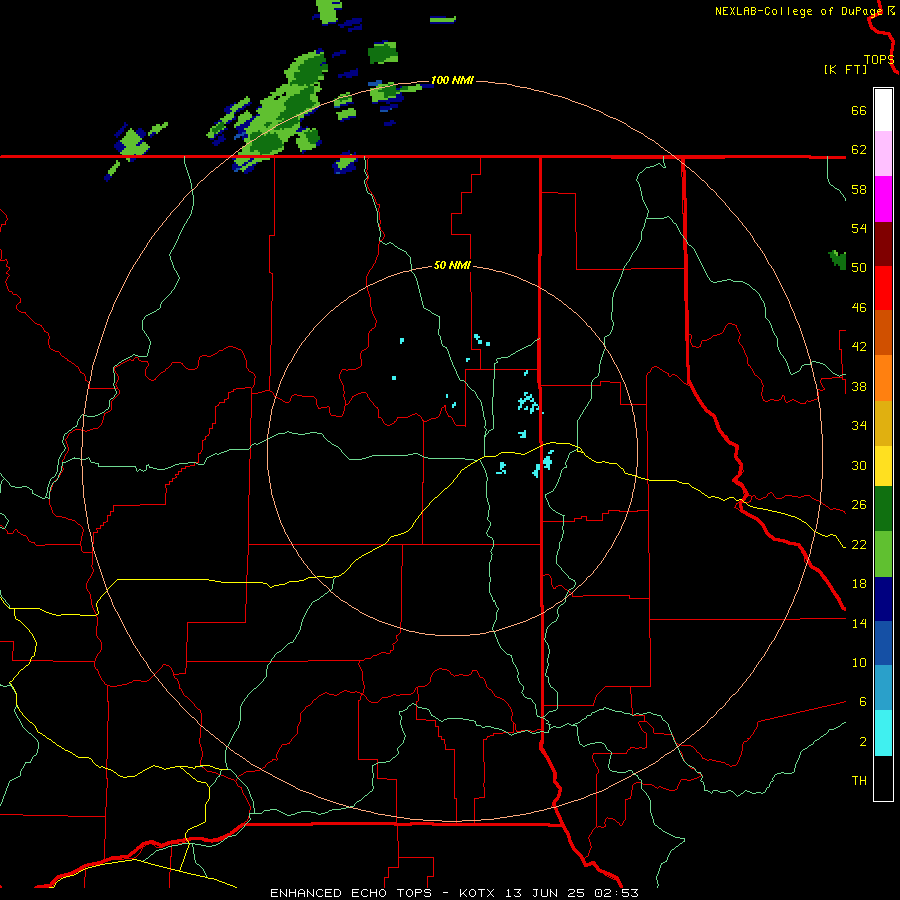Click the 66 legend value

[x=859, y=110]
